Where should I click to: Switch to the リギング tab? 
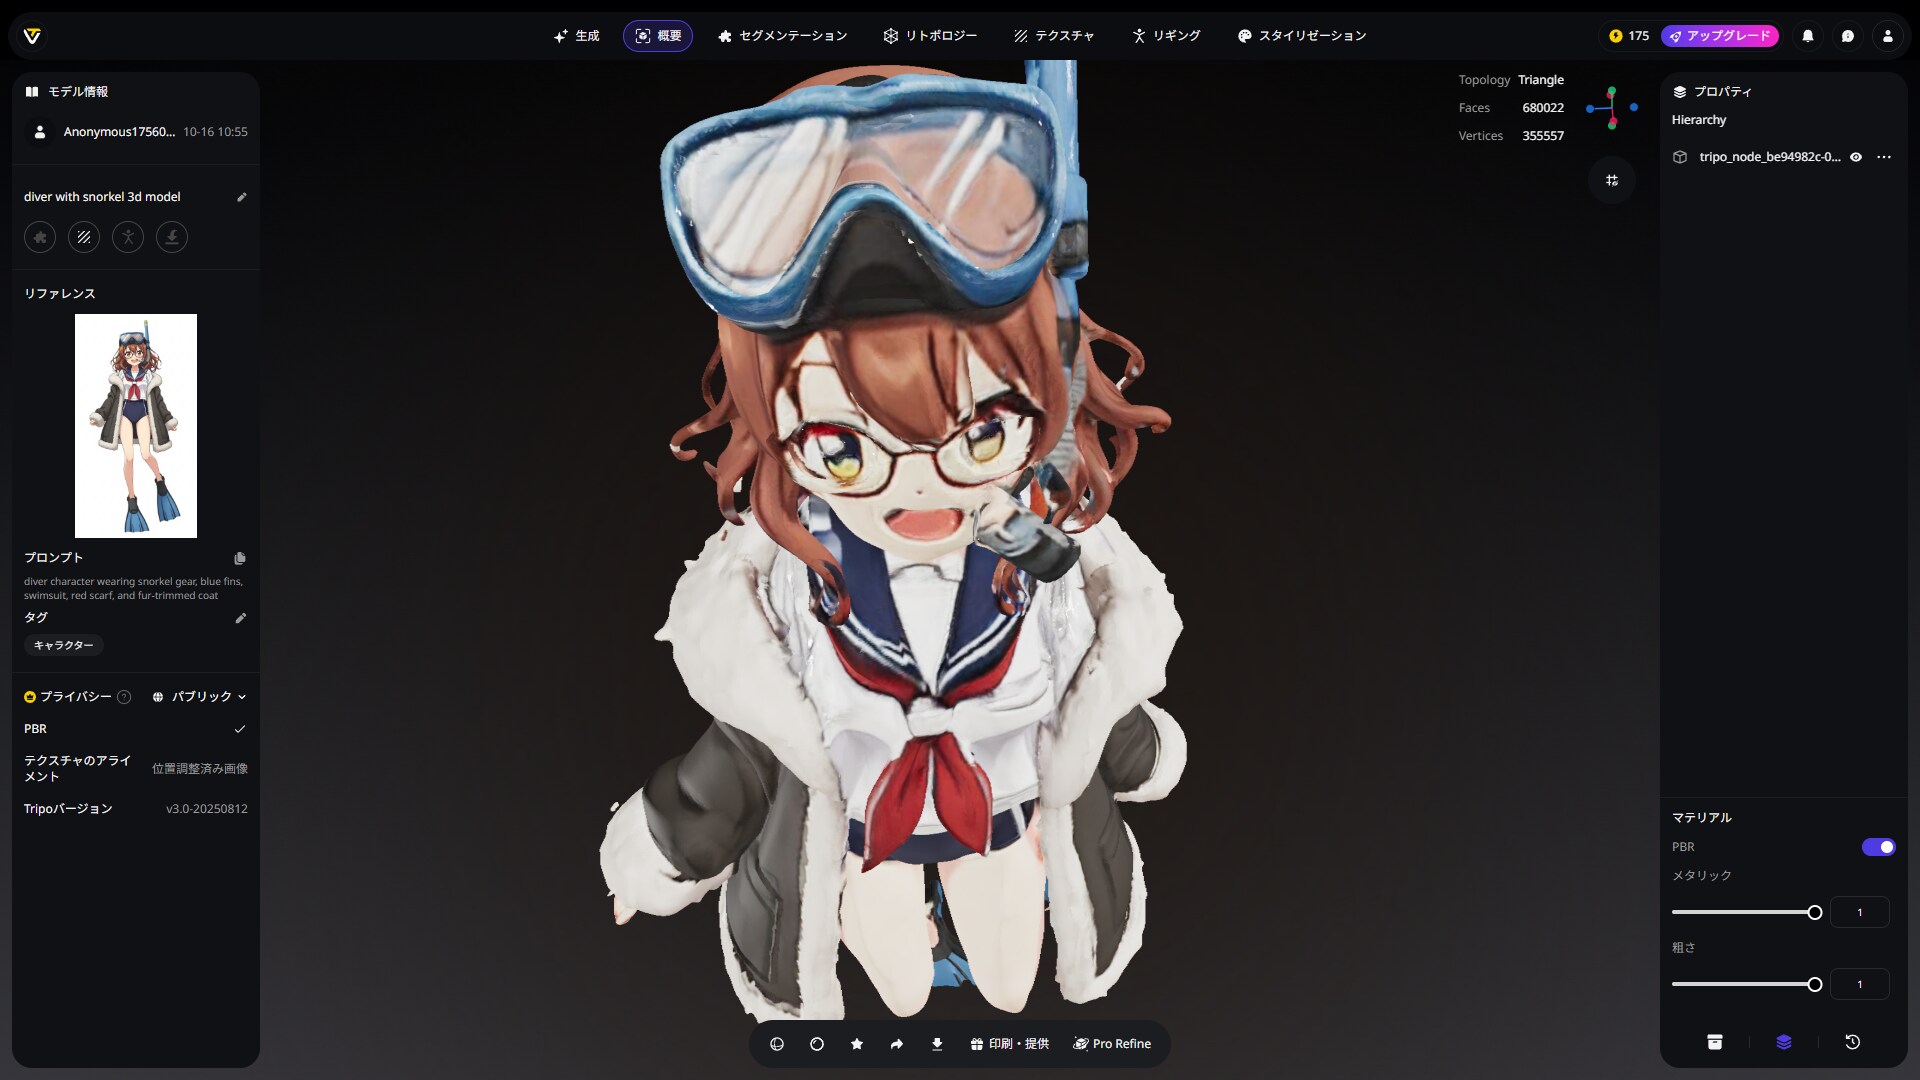(1166, 36)
